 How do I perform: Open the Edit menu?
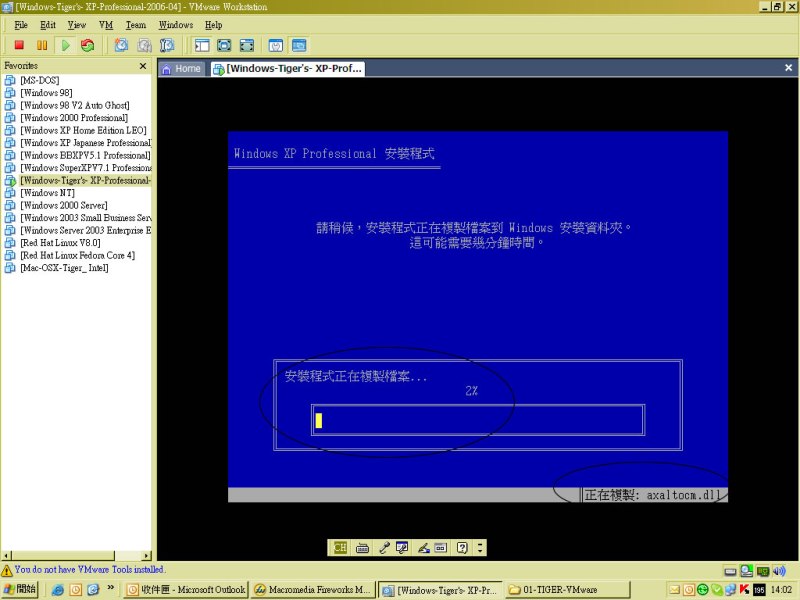[48, 25]
